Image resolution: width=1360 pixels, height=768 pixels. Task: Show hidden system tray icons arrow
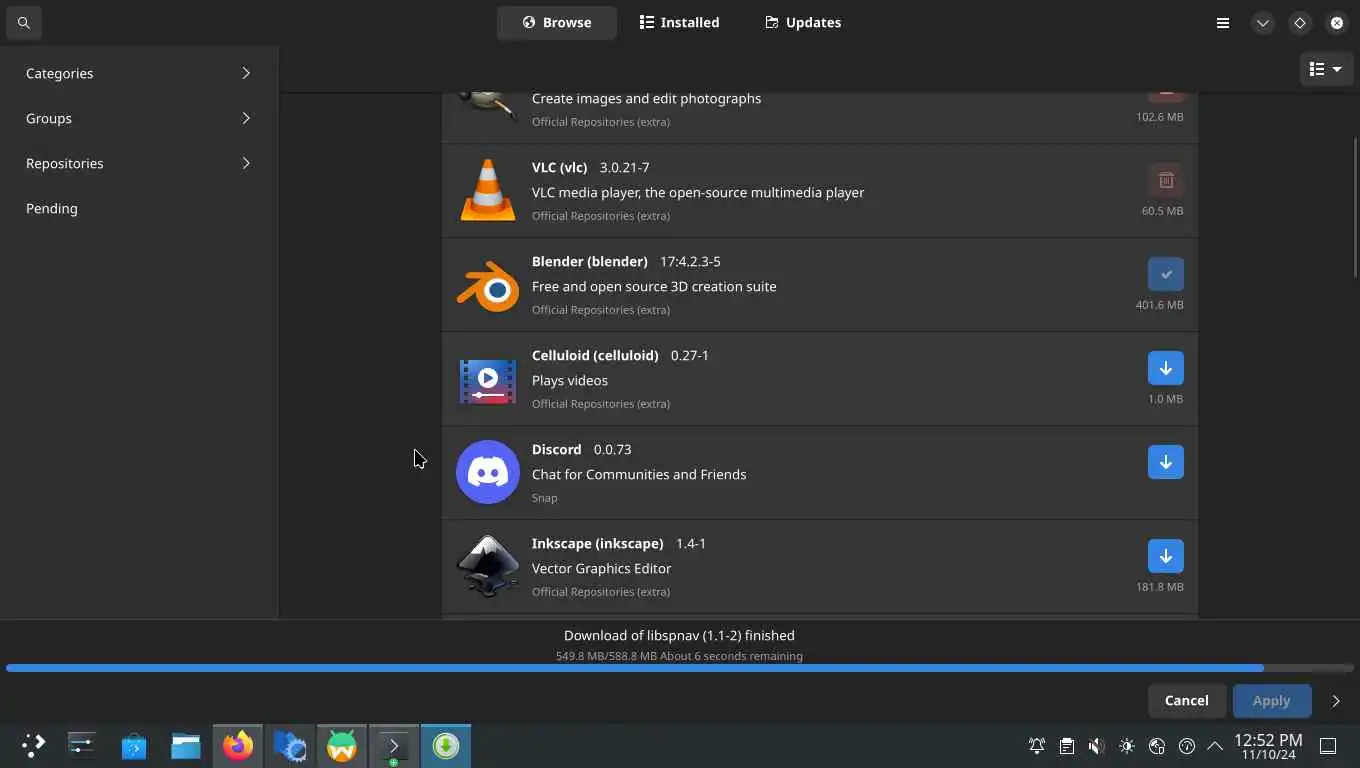pos(1215,746)
